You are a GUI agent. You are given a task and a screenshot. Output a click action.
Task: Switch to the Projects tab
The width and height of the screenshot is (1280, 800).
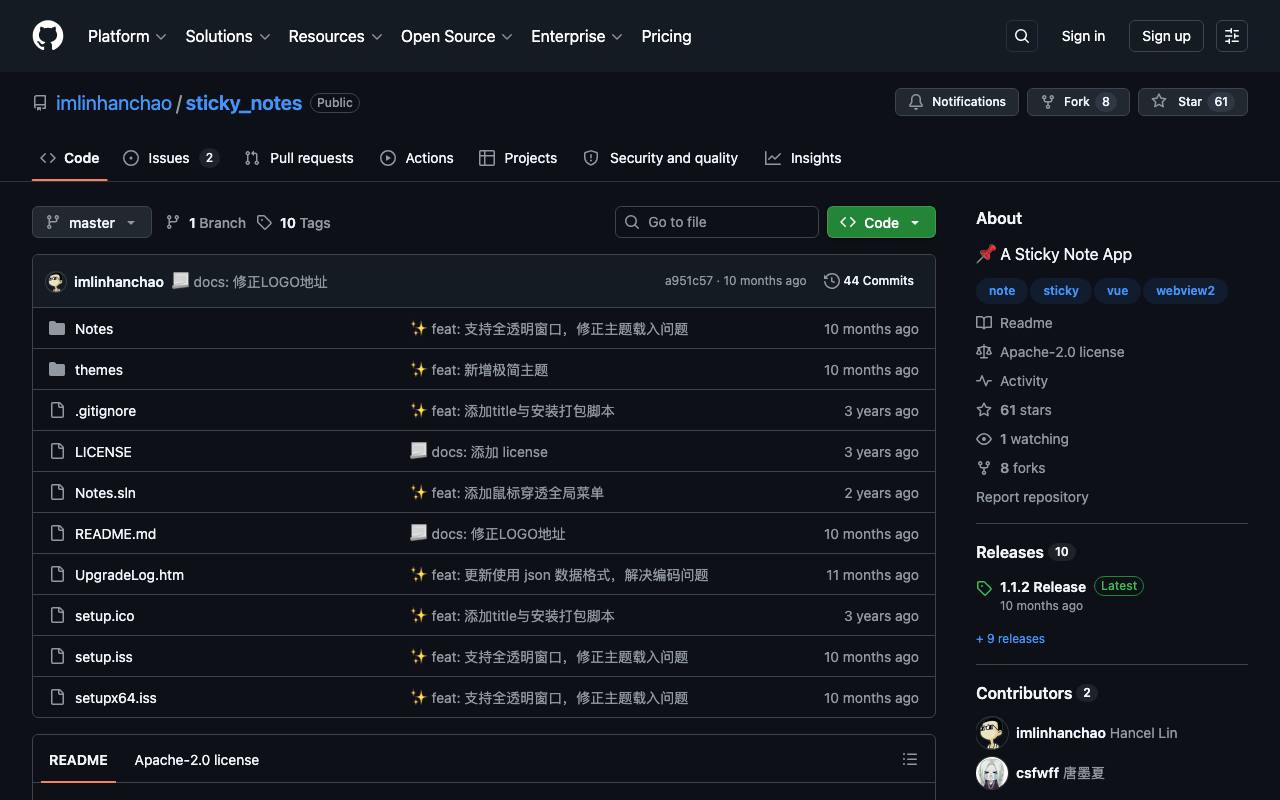pyautogui.click(x=518, y=158)
